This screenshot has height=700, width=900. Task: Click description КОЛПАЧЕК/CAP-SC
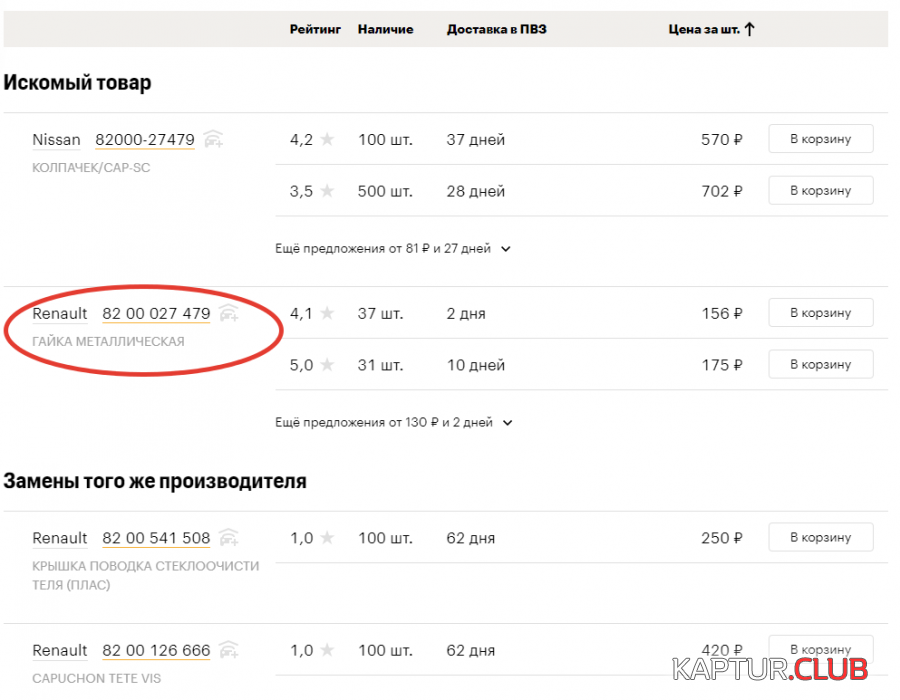click(x=91, y=168)
